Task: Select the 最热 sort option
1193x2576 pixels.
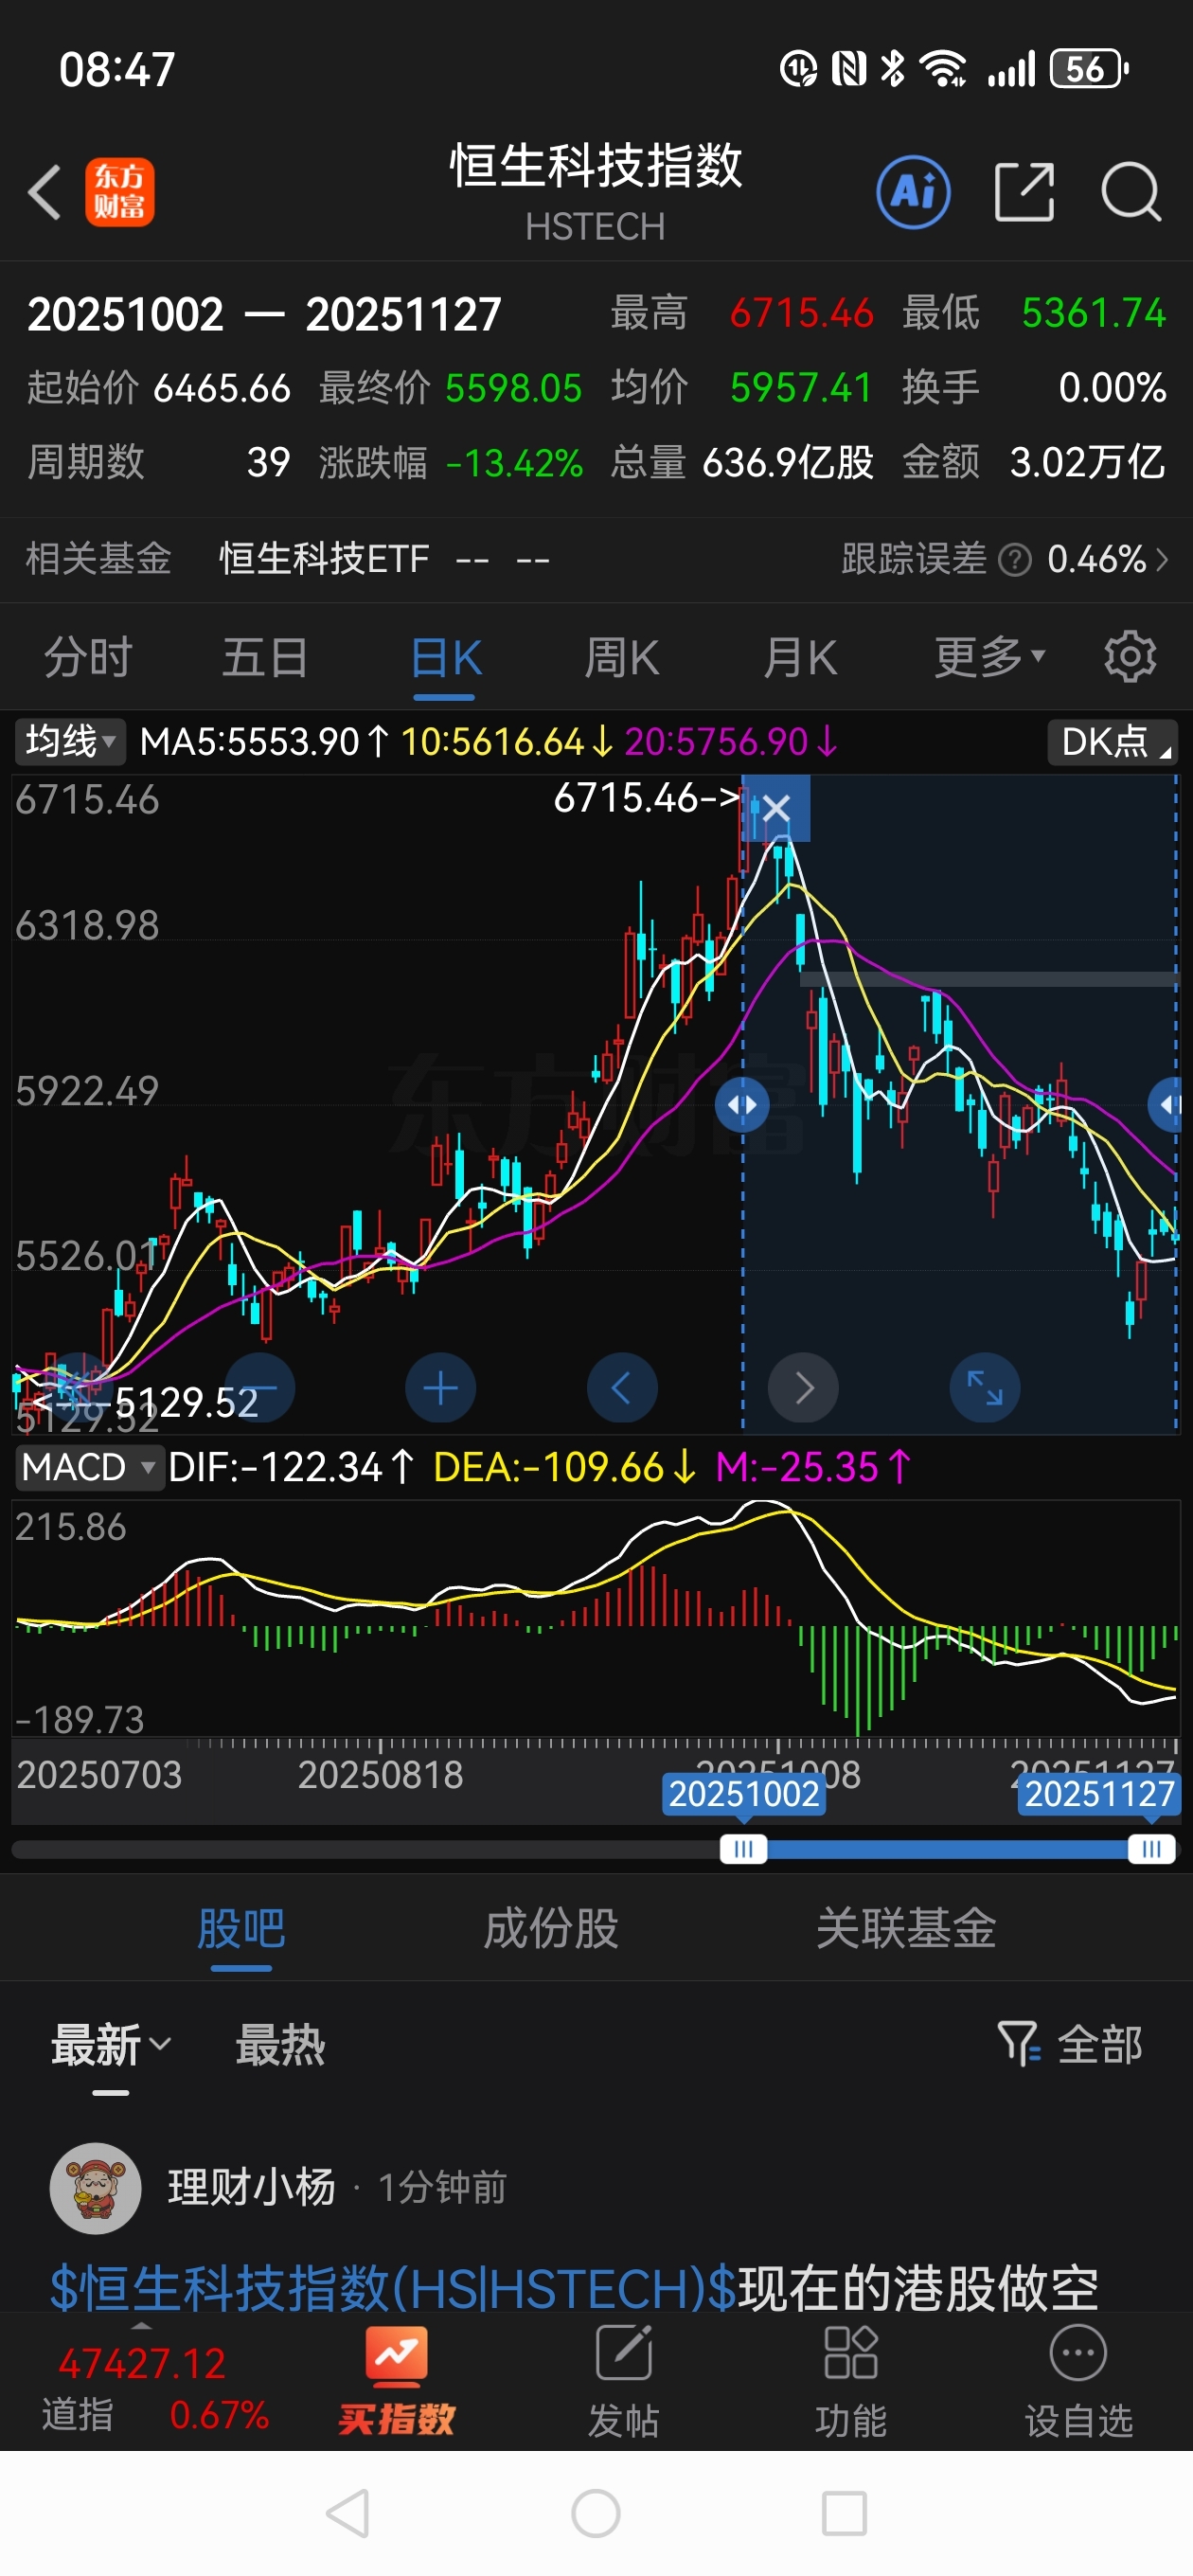Action: tap(280, 2044)
